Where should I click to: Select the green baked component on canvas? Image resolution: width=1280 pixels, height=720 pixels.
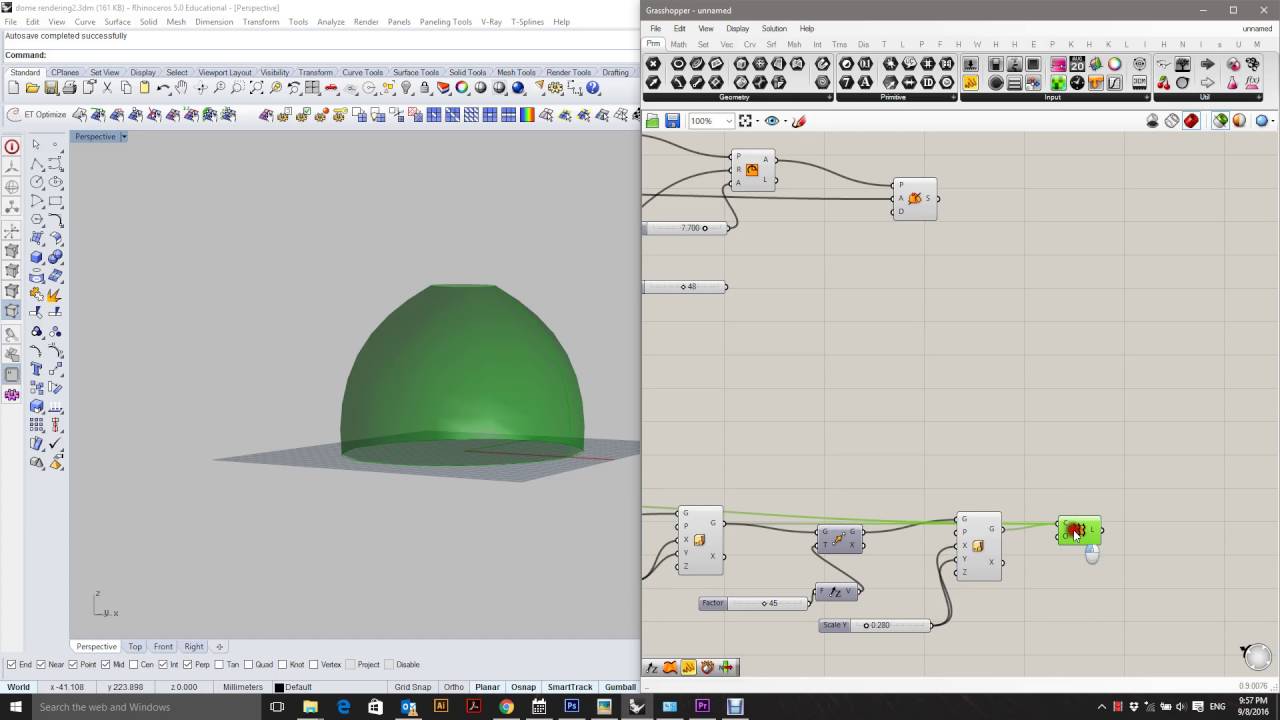1079,531
